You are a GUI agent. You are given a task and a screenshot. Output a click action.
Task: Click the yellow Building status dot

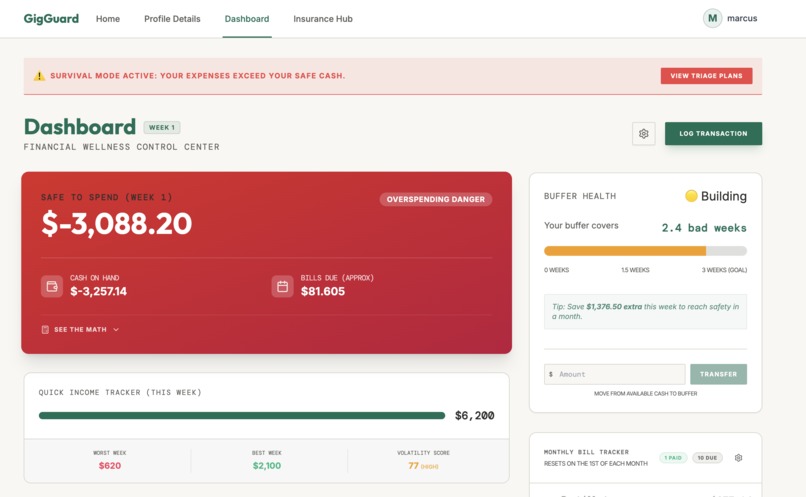coord(691,196)
